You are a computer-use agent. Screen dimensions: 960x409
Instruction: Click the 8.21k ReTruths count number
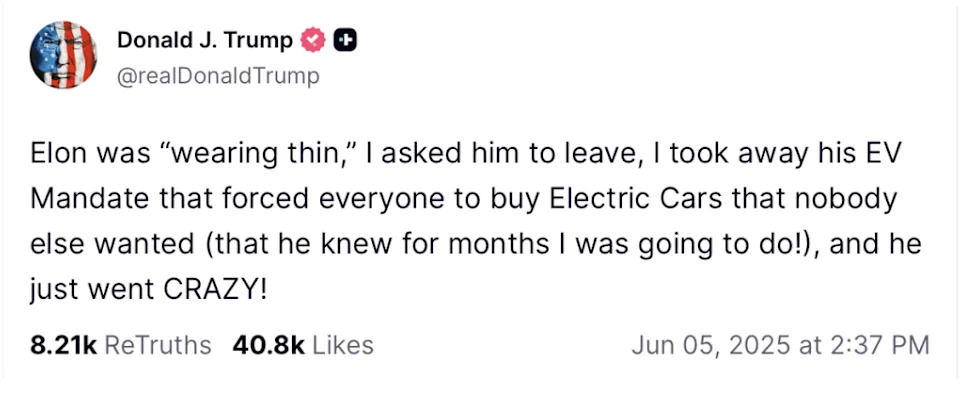(x=63, y=345)
